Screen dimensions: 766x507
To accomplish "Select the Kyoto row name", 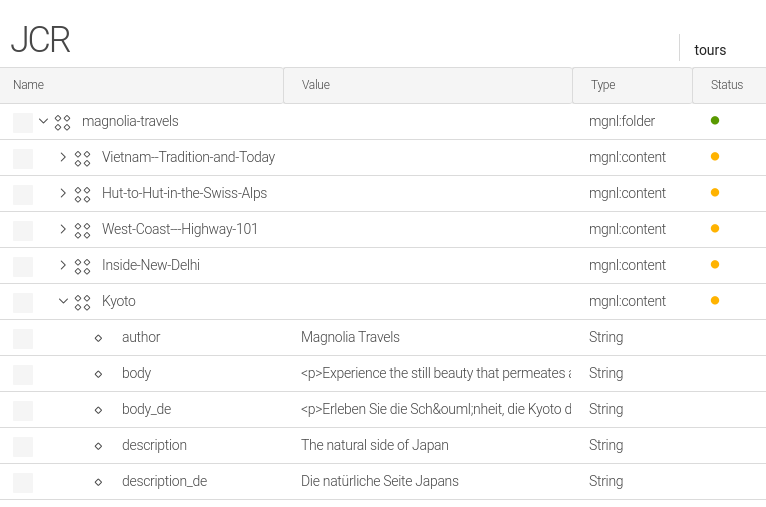I will 119,301.
